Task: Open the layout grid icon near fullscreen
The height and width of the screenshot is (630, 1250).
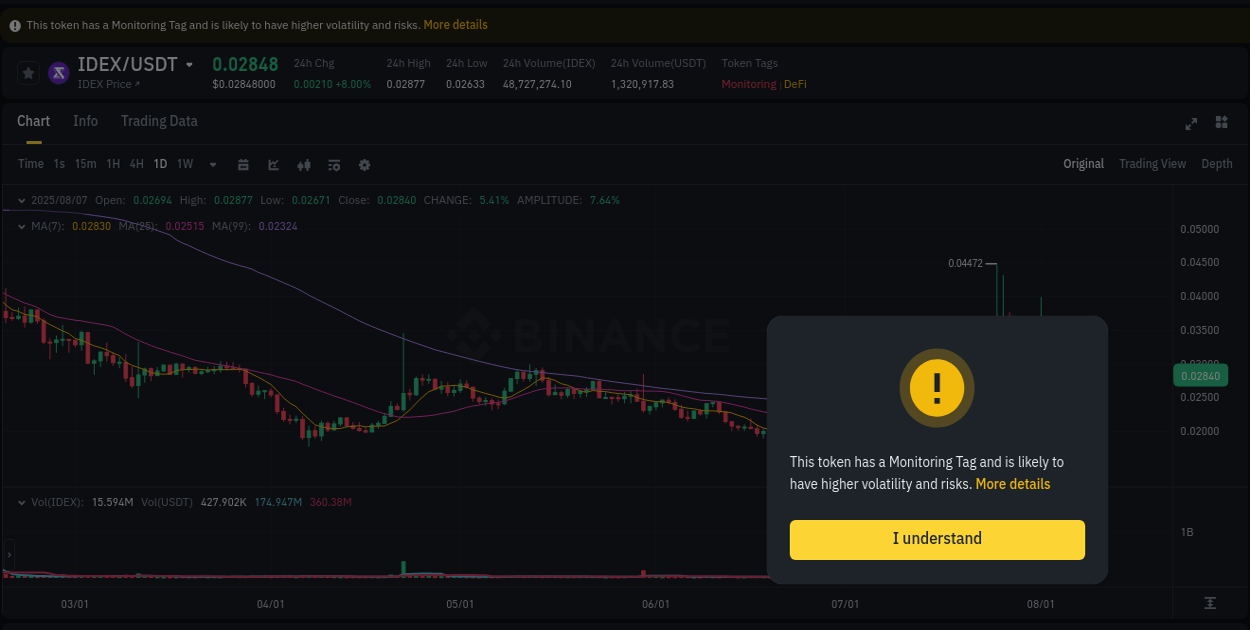Action: point(1221,123)
